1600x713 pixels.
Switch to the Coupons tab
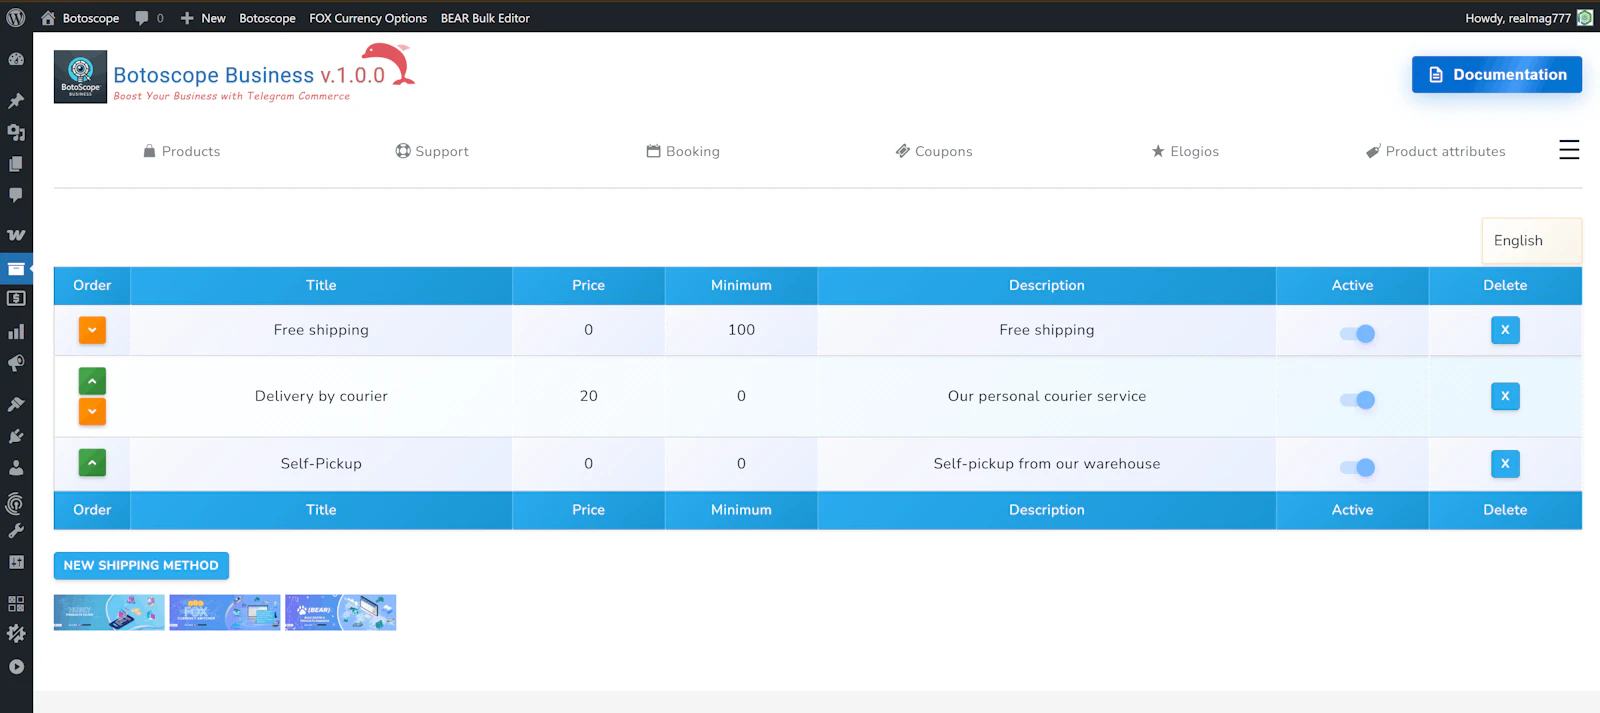[934, 151]
